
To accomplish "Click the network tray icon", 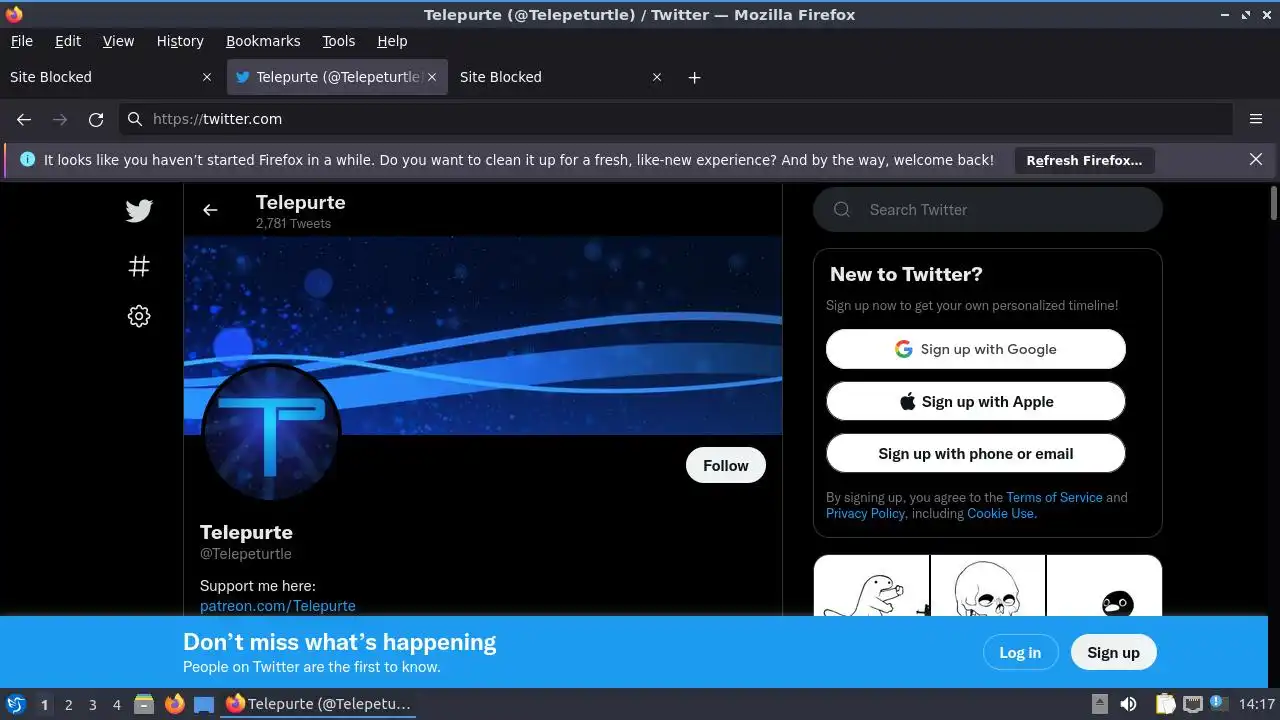I will (x=1192, y=704).
